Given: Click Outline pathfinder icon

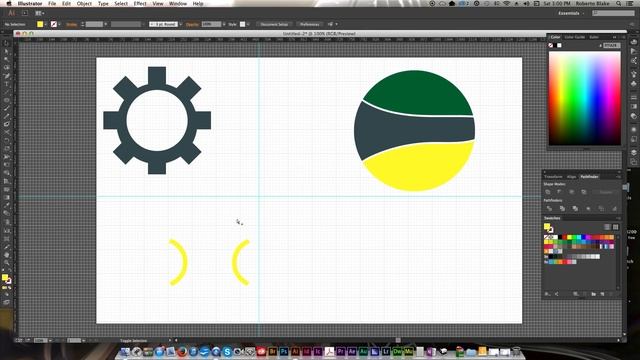Looking at the screenshot, I should (601, 209).
